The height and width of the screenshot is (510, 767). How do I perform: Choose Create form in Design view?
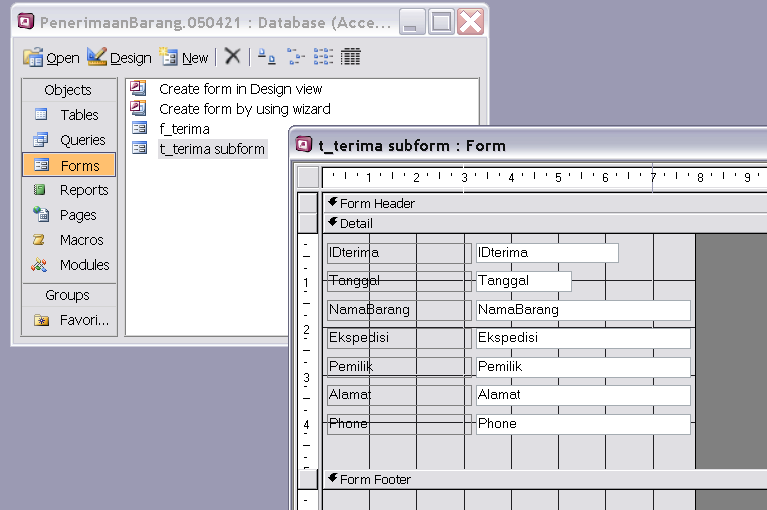240,89
